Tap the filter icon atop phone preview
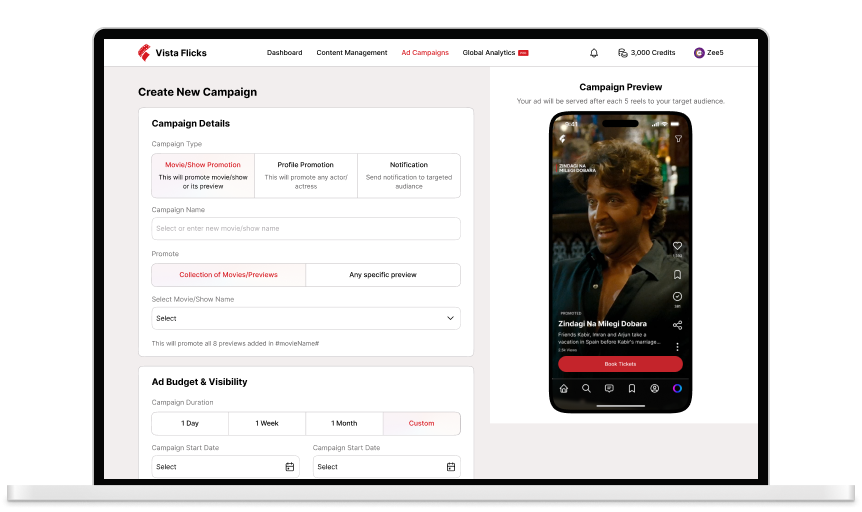This screenshot has width=862, height=512. pyautogui.click(x=678, y=139)
